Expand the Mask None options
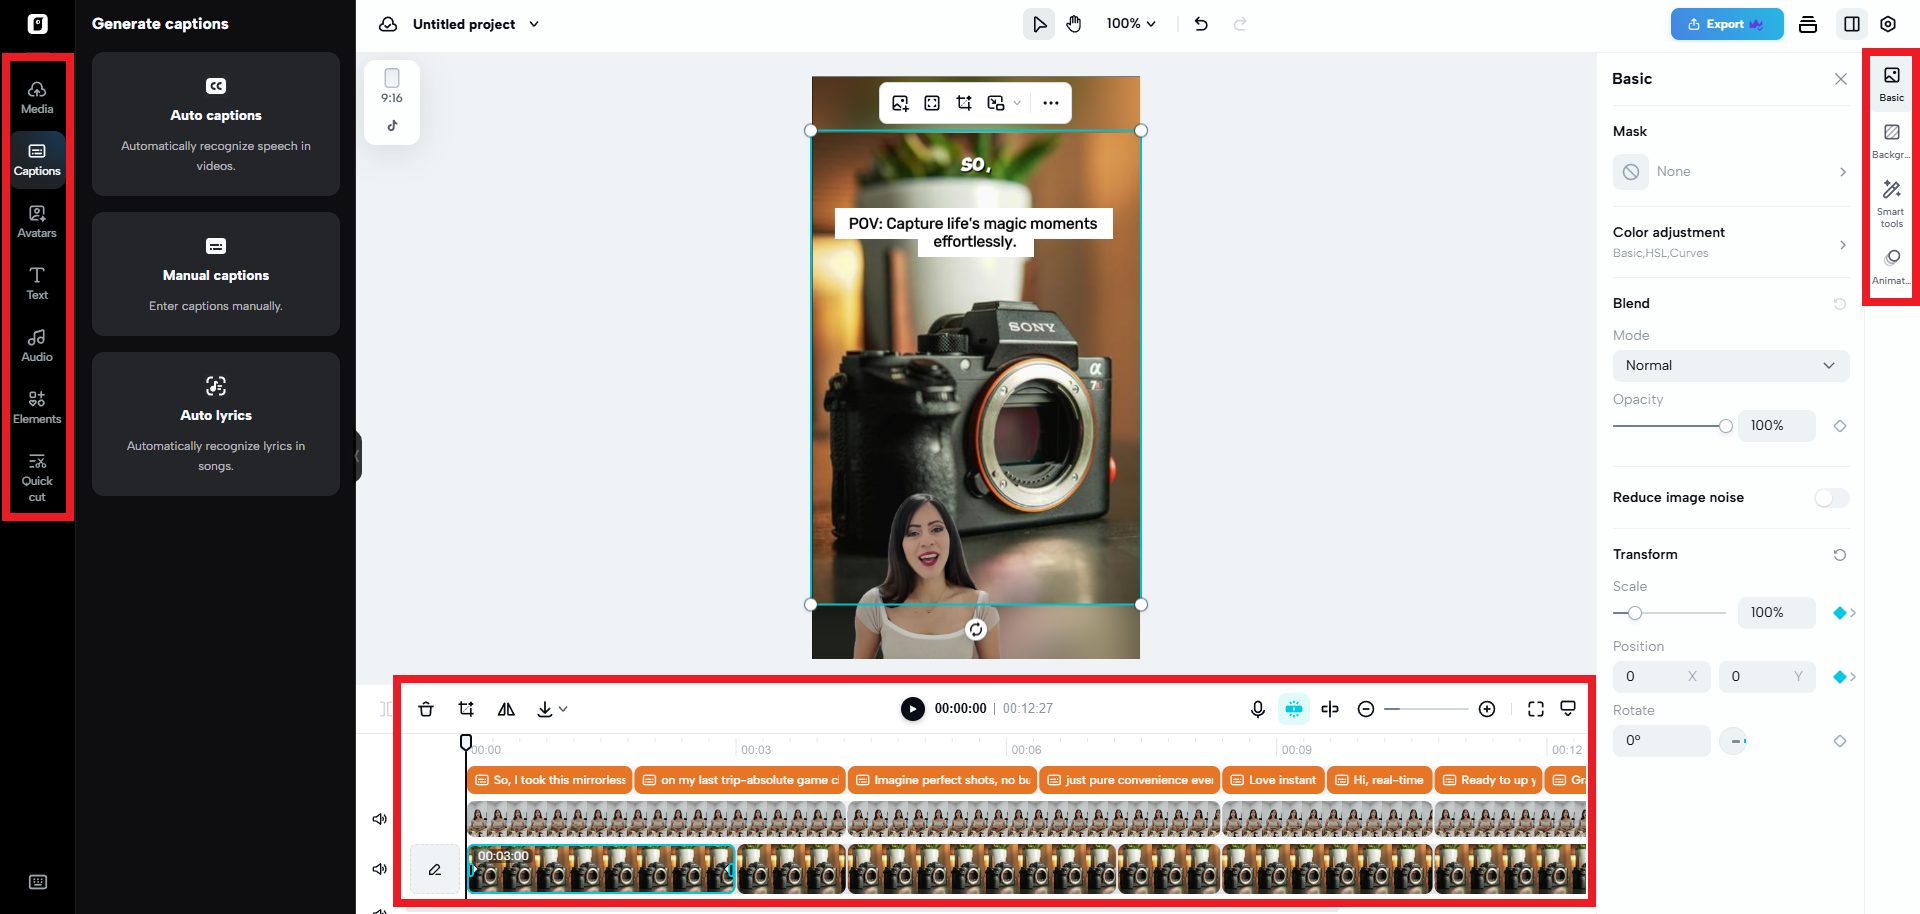Screen dimensions: 1920x914 pyautogui.click(x=1731, y=172)
